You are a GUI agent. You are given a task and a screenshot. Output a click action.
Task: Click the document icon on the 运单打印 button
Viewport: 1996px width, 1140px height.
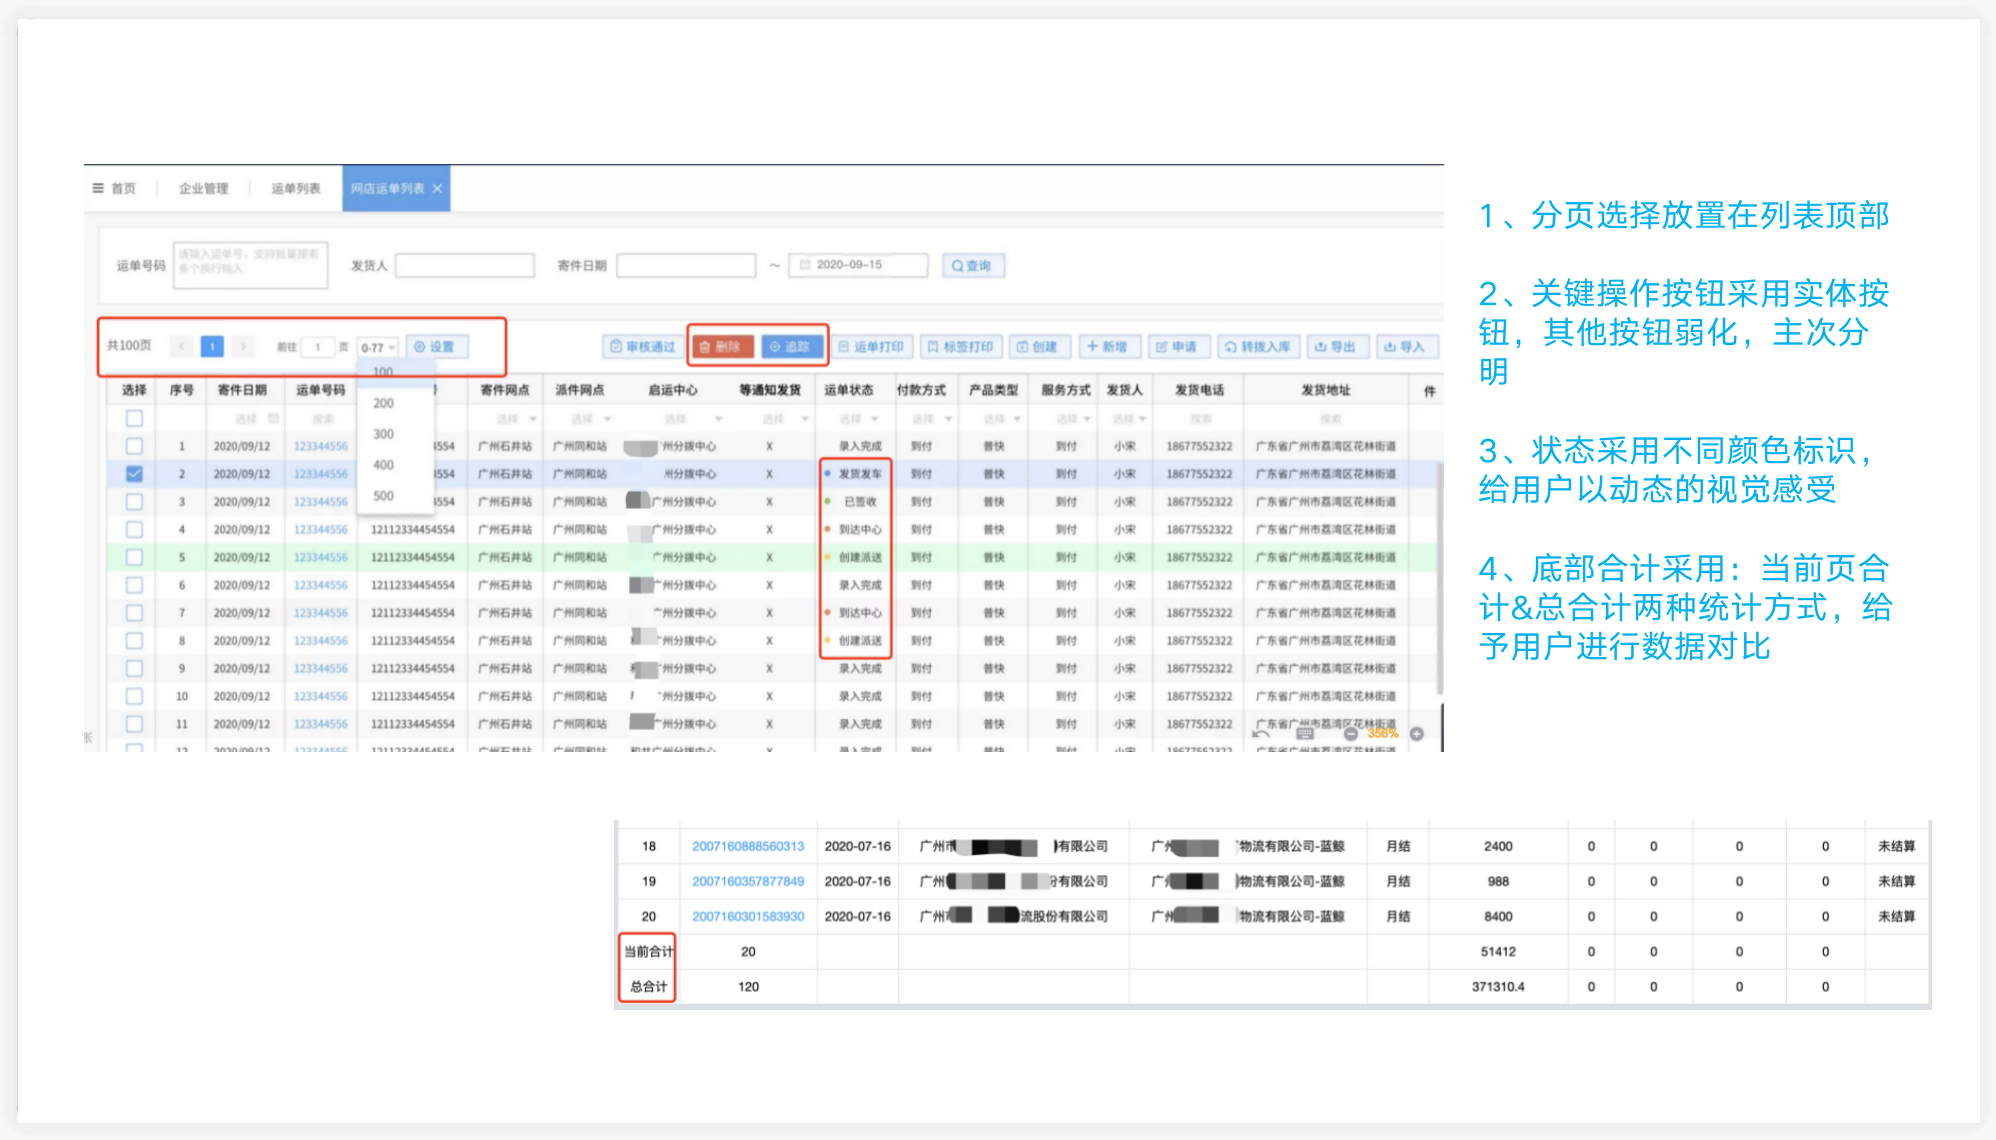click(x=843, y=347)
